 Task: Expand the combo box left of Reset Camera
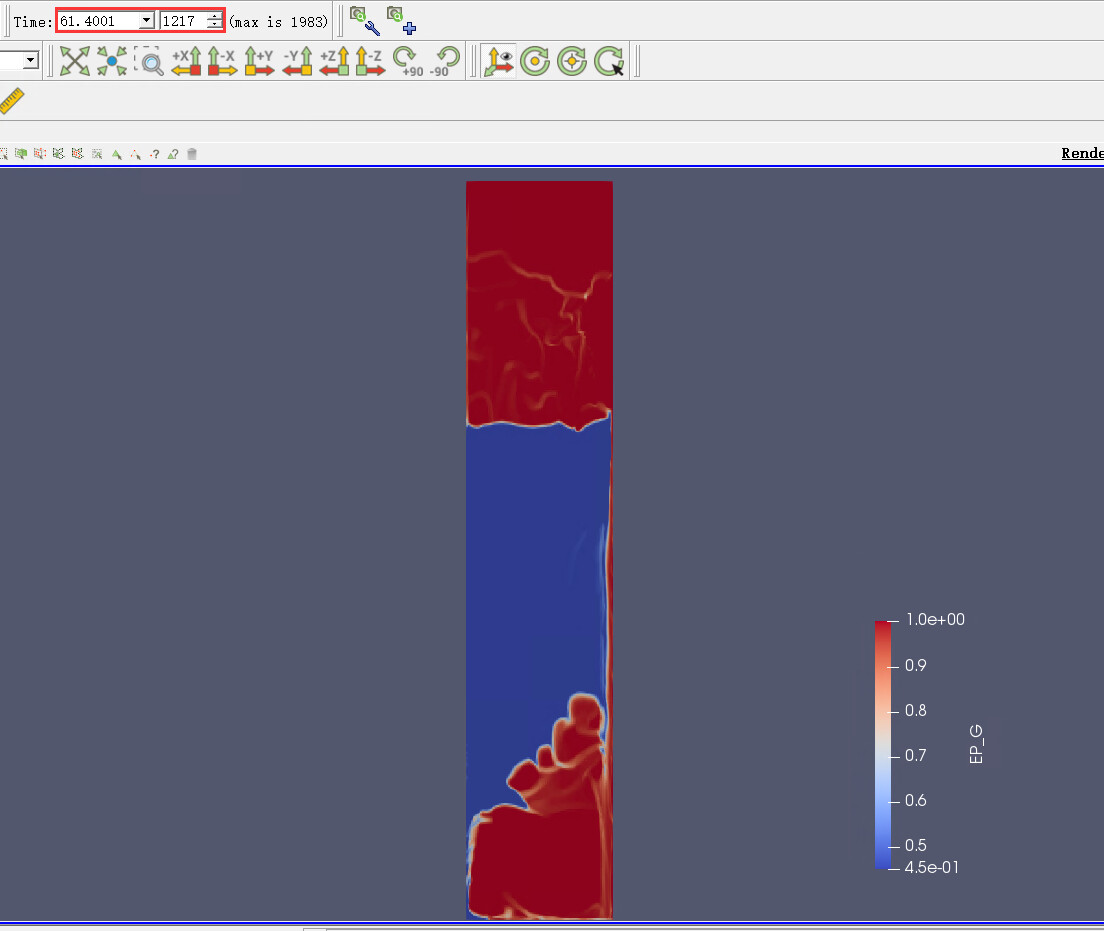pos(30,61)
